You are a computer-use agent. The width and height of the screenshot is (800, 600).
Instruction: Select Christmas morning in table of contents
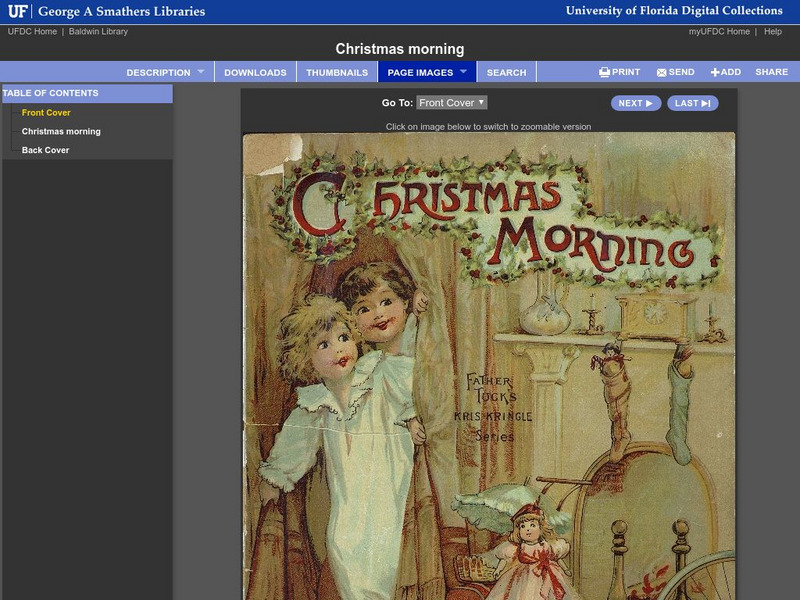[61, 132]
